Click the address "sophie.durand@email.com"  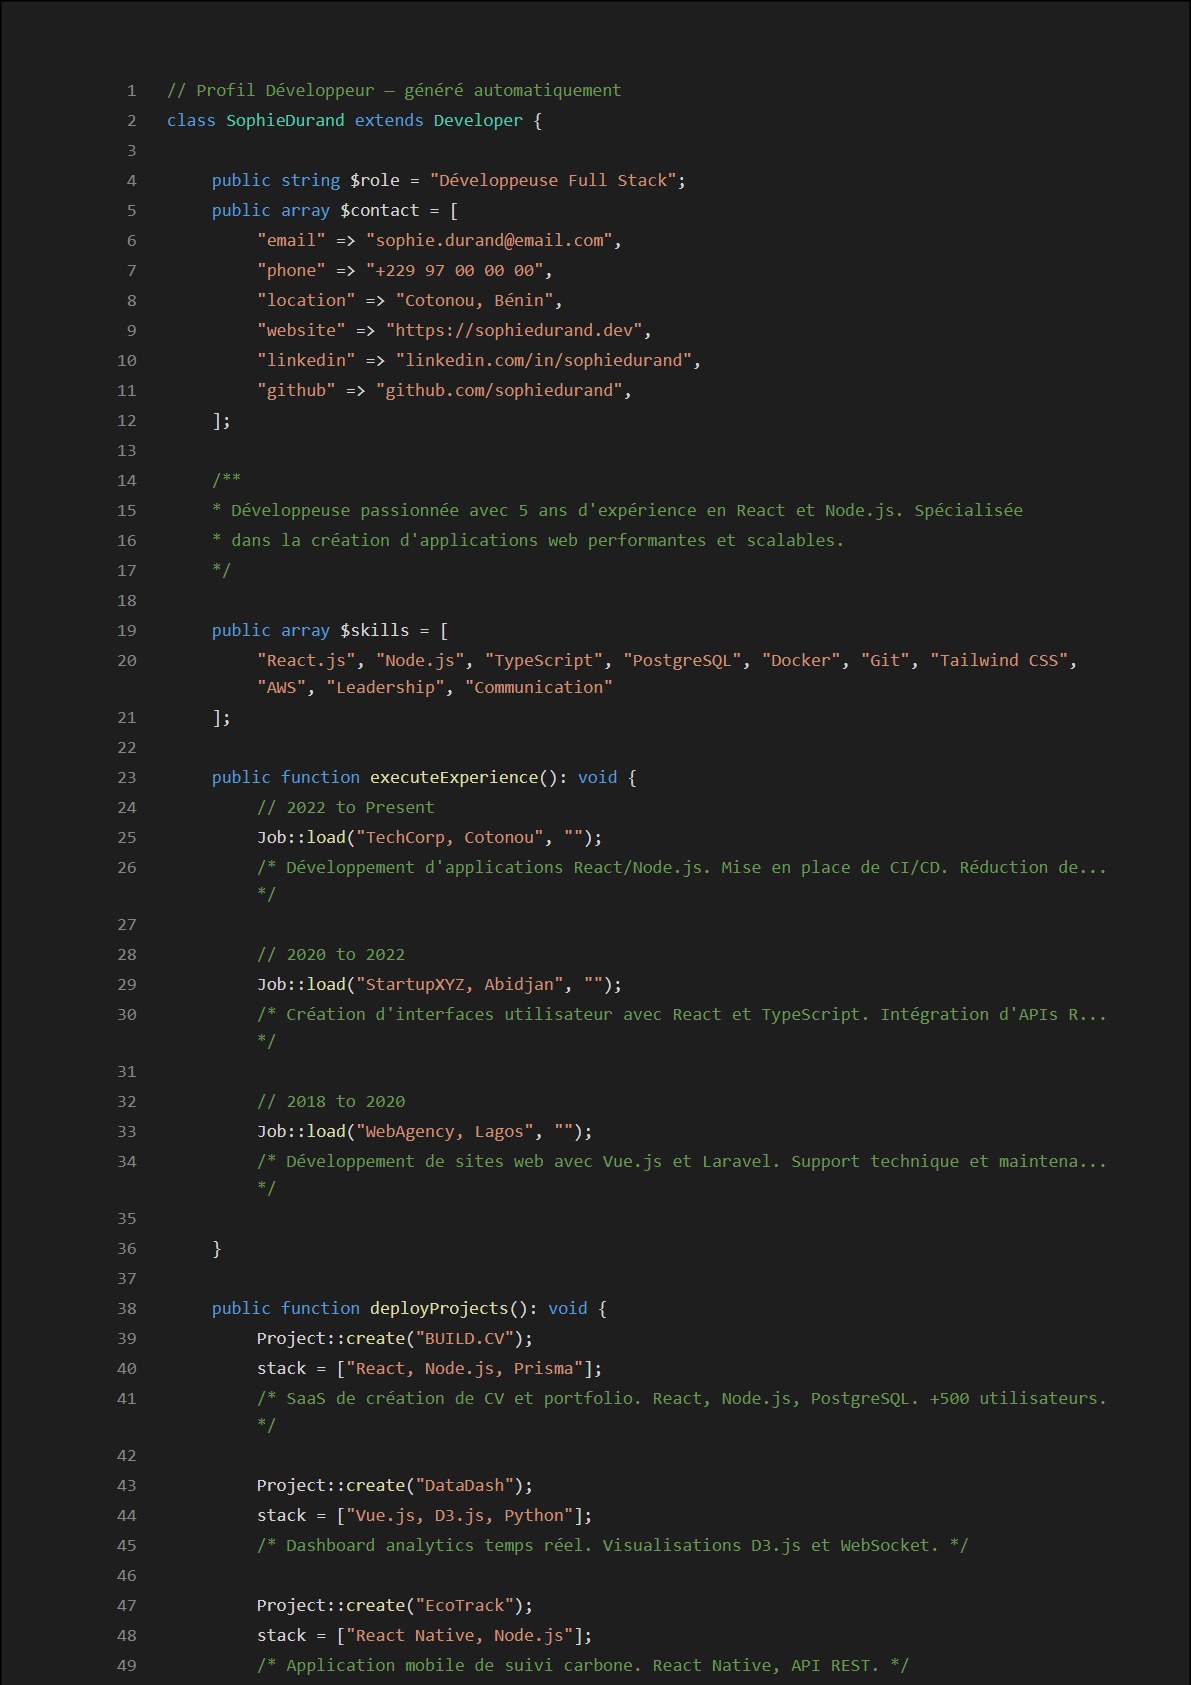coord(489,240)
